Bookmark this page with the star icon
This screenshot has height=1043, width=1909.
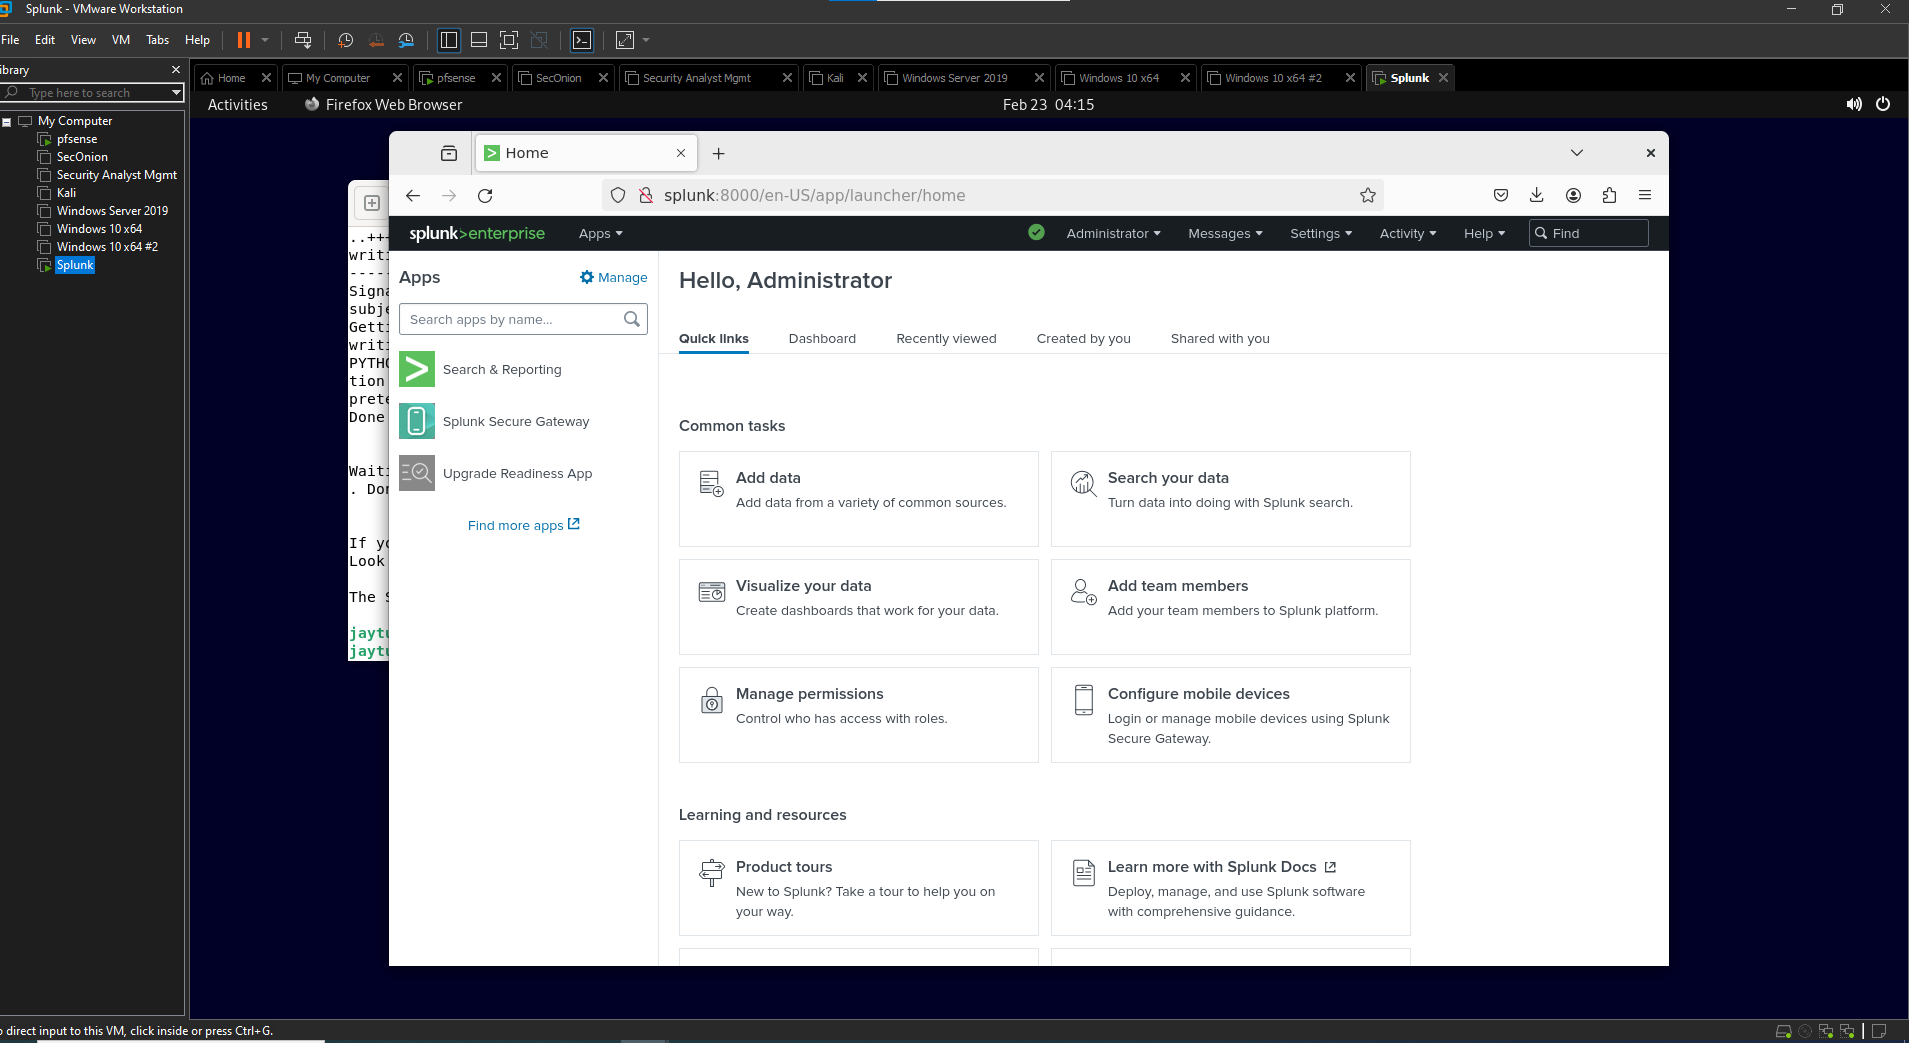tap(1367, 196)
